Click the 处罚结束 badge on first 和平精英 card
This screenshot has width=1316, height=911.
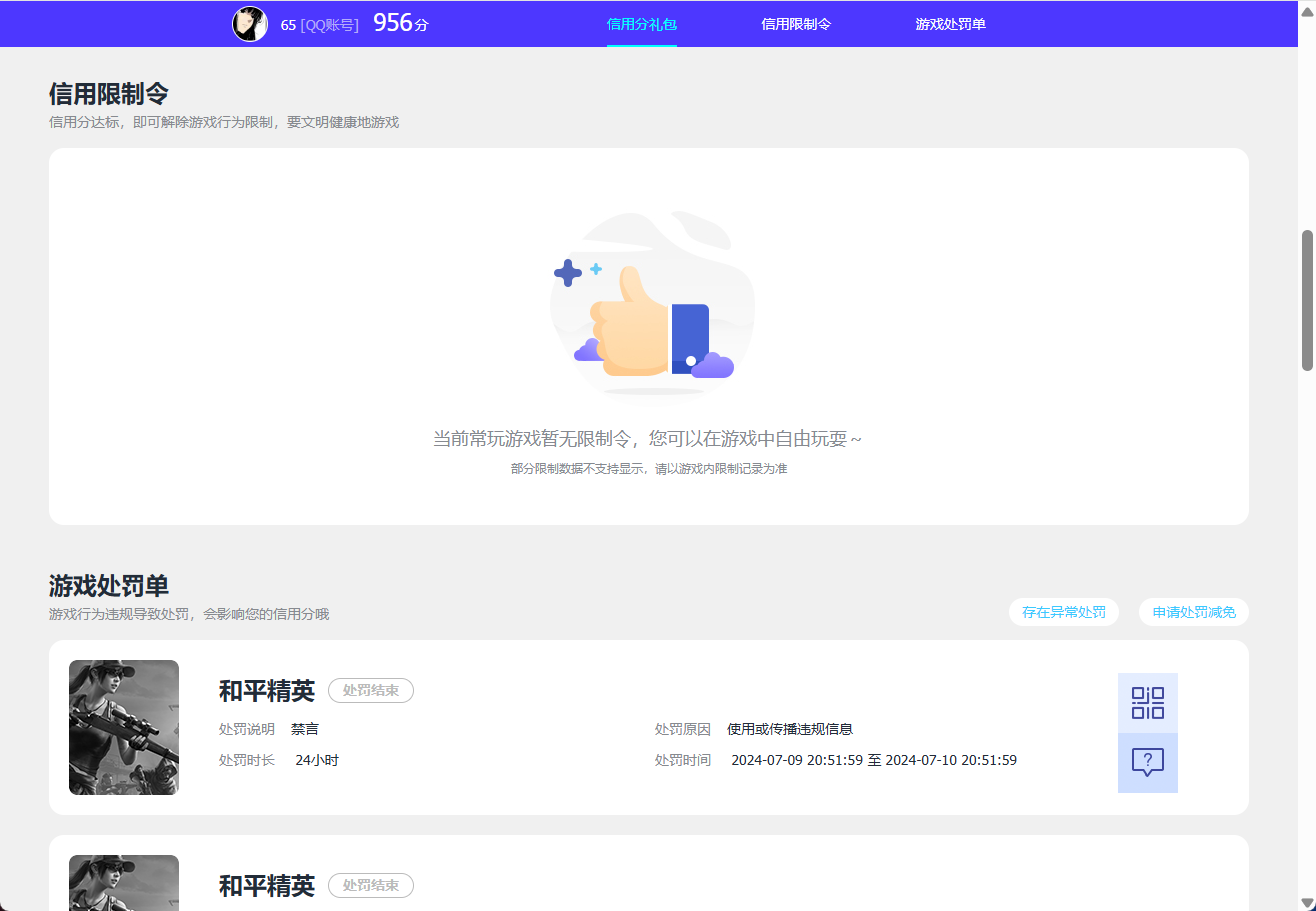(x=371, y=690)
